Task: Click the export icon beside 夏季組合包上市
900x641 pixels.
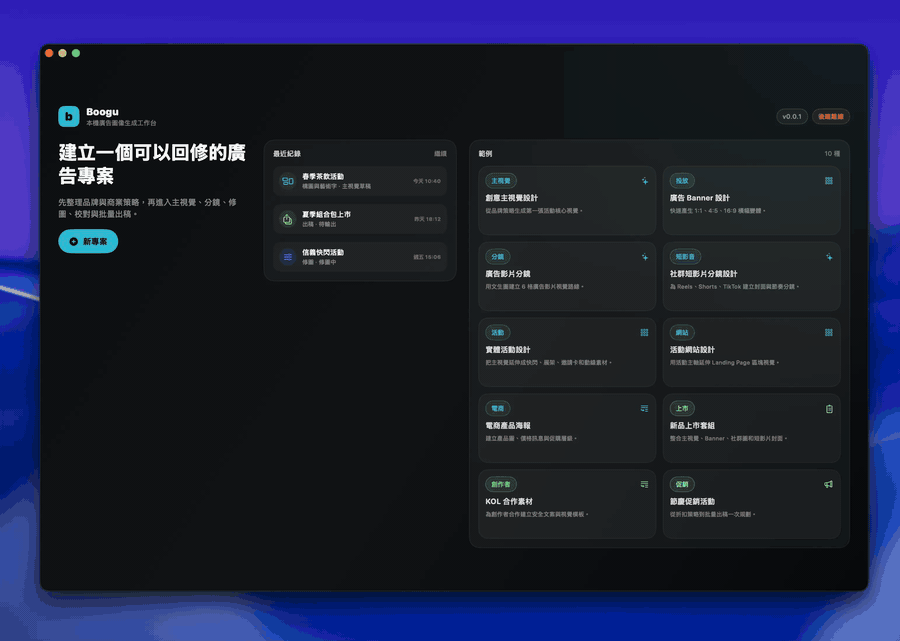Action: [x=288, y=219]
